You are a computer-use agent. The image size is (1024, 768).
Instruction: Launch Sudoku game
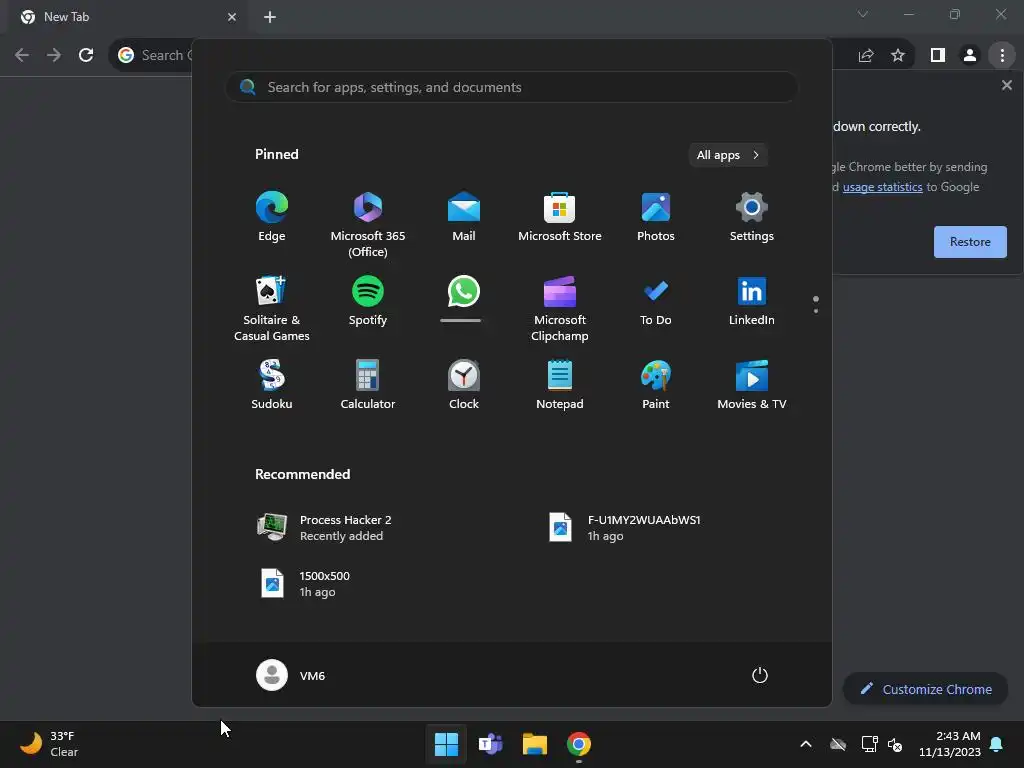[x=272, y=385]
